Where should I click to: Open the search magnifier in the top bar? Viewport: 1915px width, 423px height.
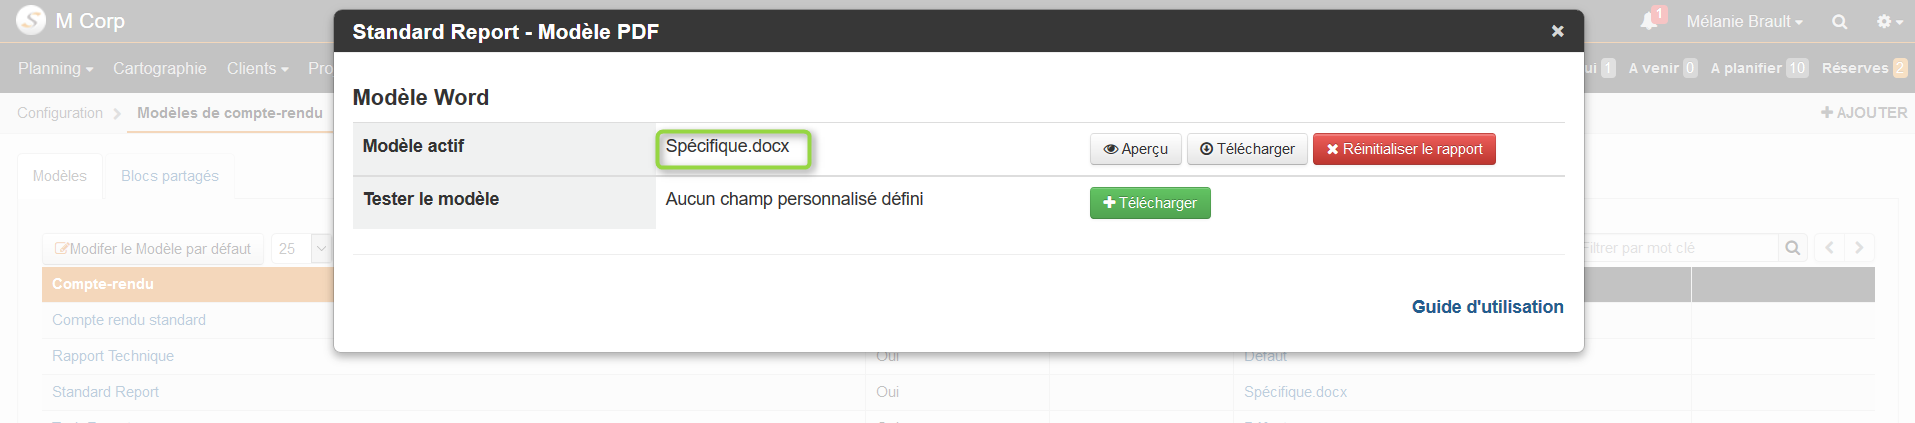click(1839, 21)
